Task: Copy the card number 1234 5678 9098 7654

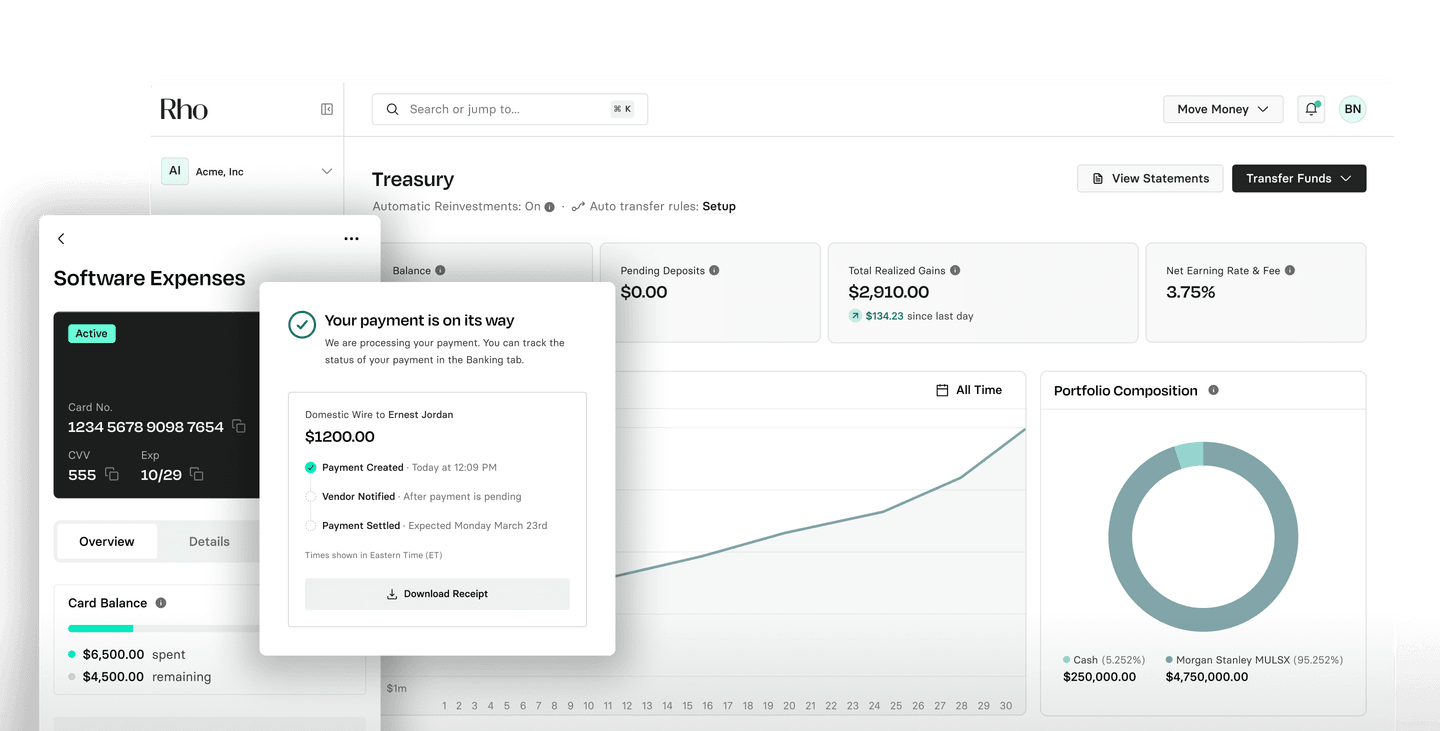Action: 238,427
